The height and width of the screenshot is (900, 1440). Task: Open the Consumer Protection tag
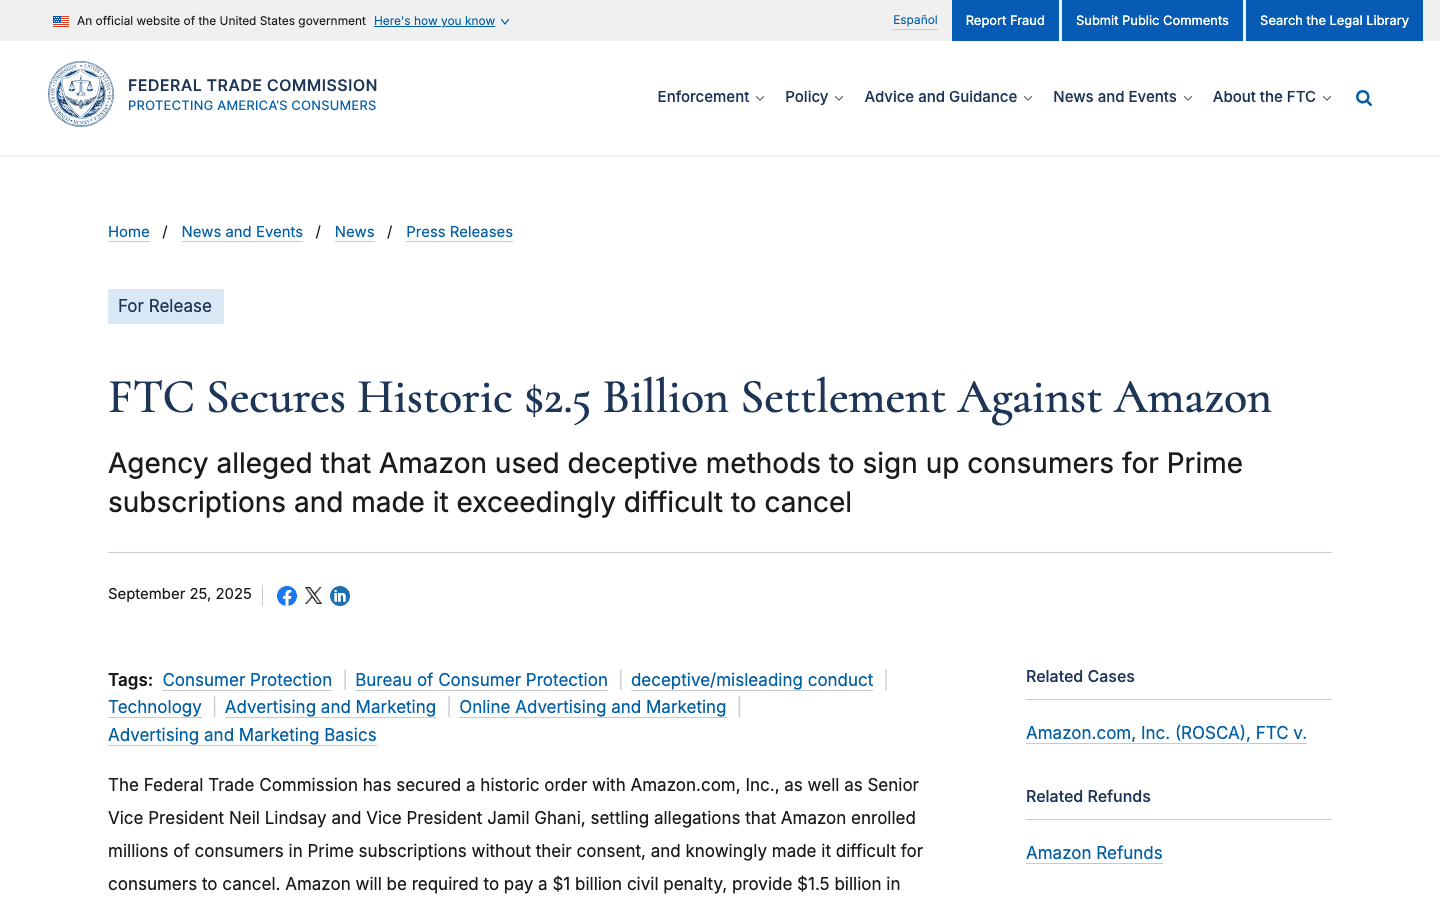(247, 680)
